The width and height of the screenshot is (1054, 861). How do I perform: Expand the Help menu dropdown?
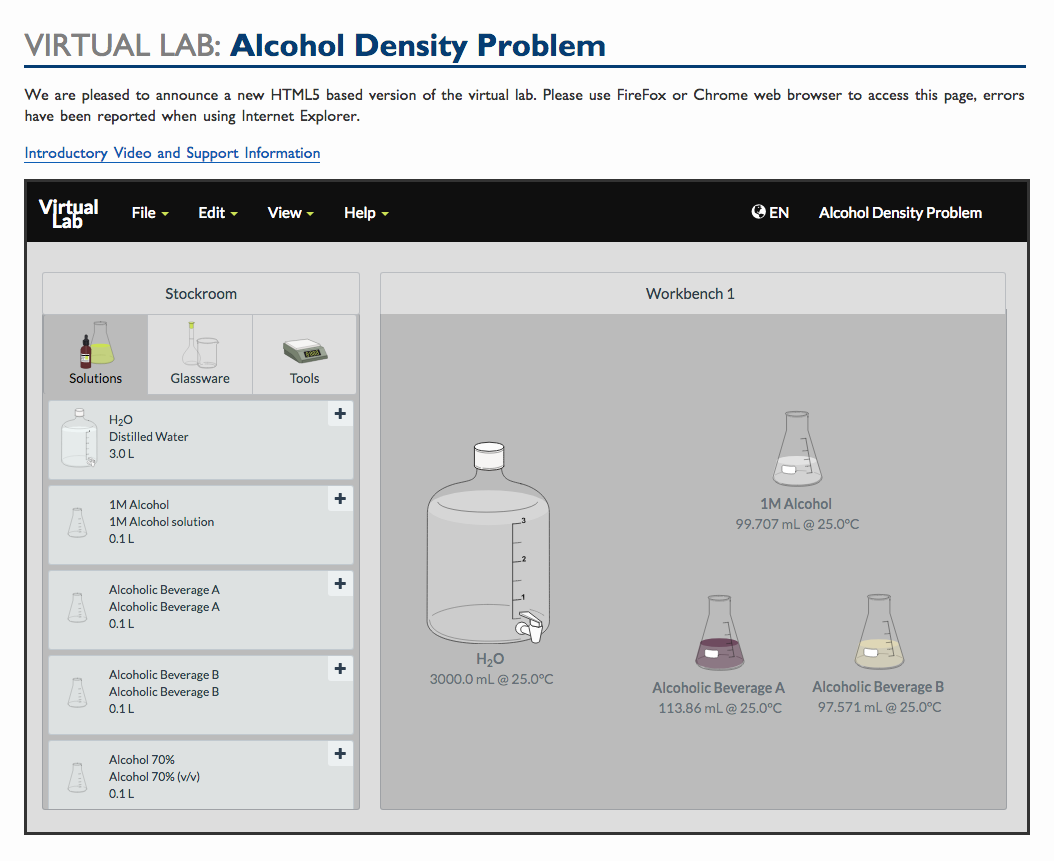click(x=365, y=212)
